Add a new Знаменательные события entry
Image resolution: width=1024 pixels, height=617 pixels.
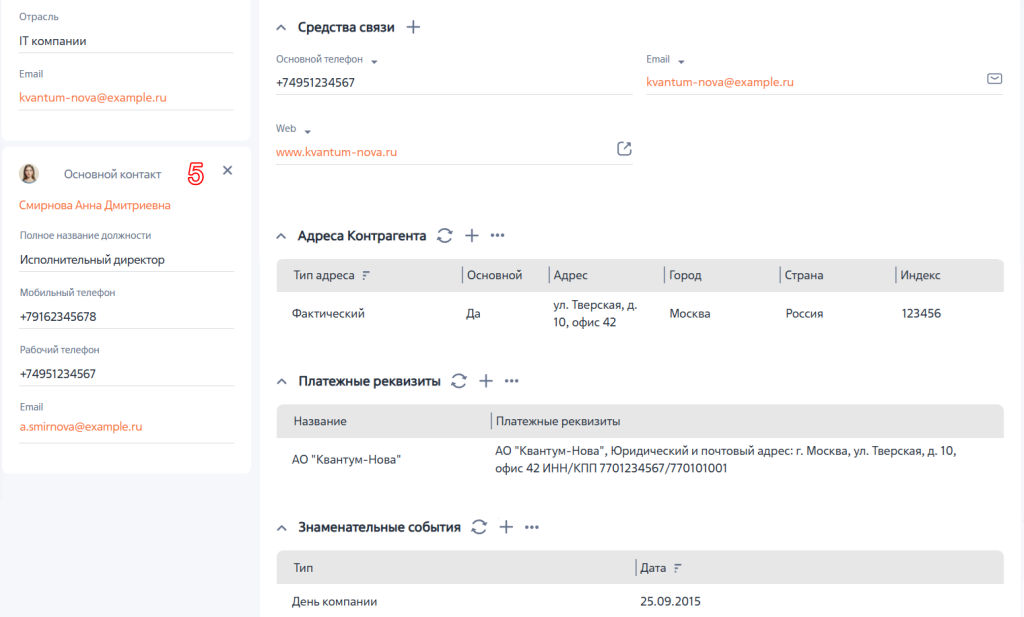tap(506, 527)
